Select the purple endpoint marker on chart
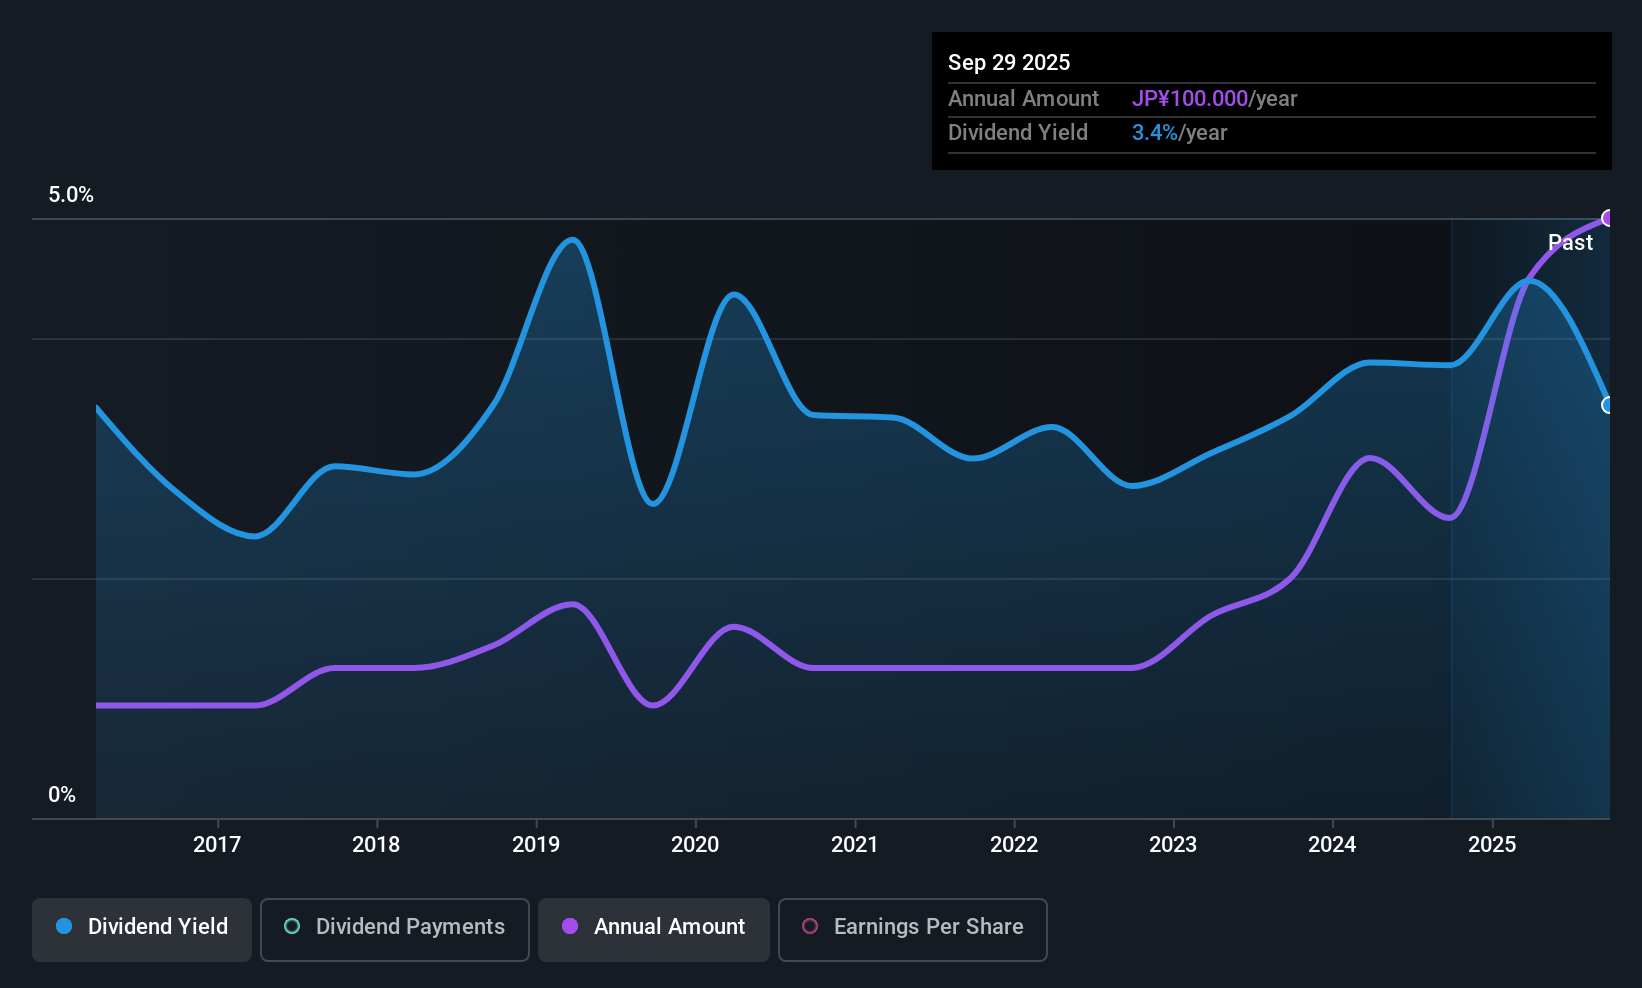The width and height of the screenshot is (1642, 988). click(x=1609, y=217)
